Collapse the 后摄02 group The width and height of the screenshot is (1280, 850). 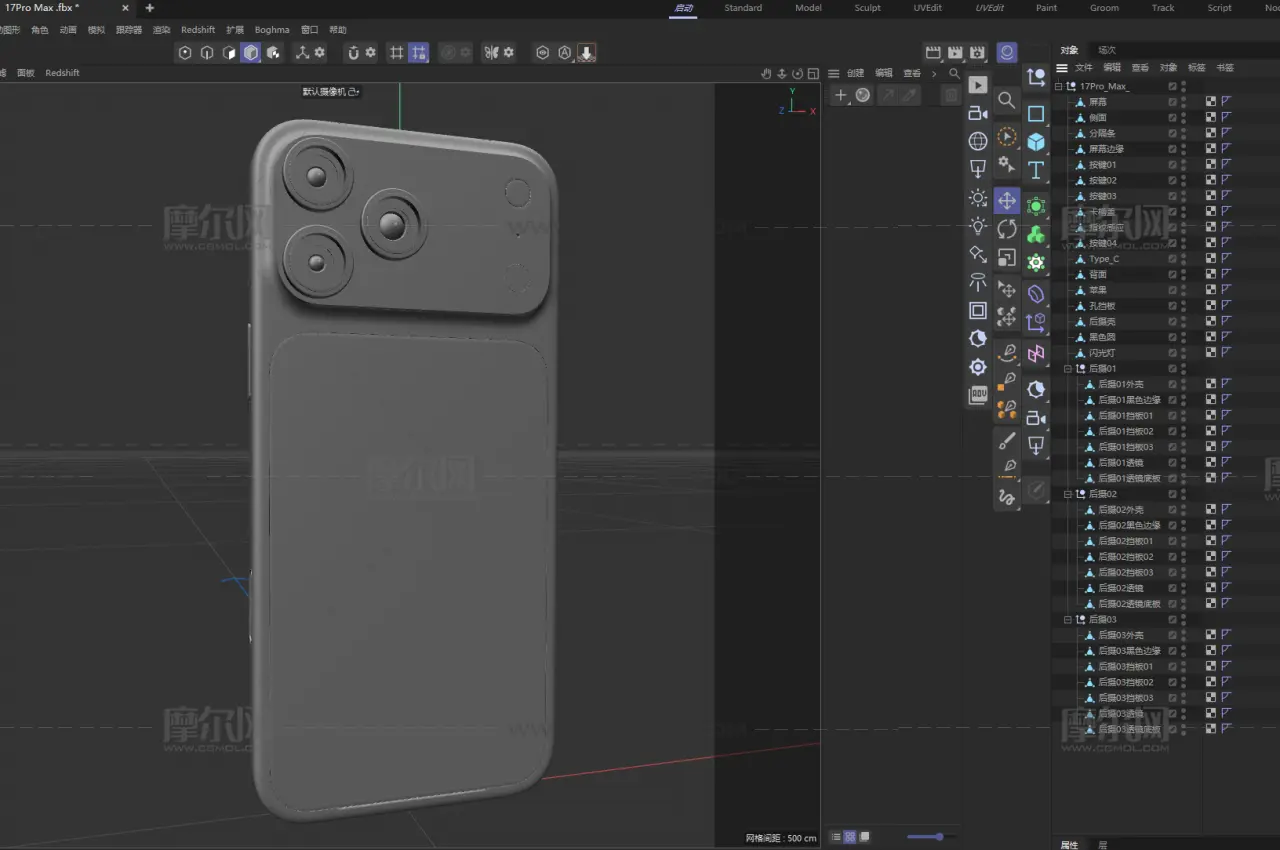[1068, 494]
